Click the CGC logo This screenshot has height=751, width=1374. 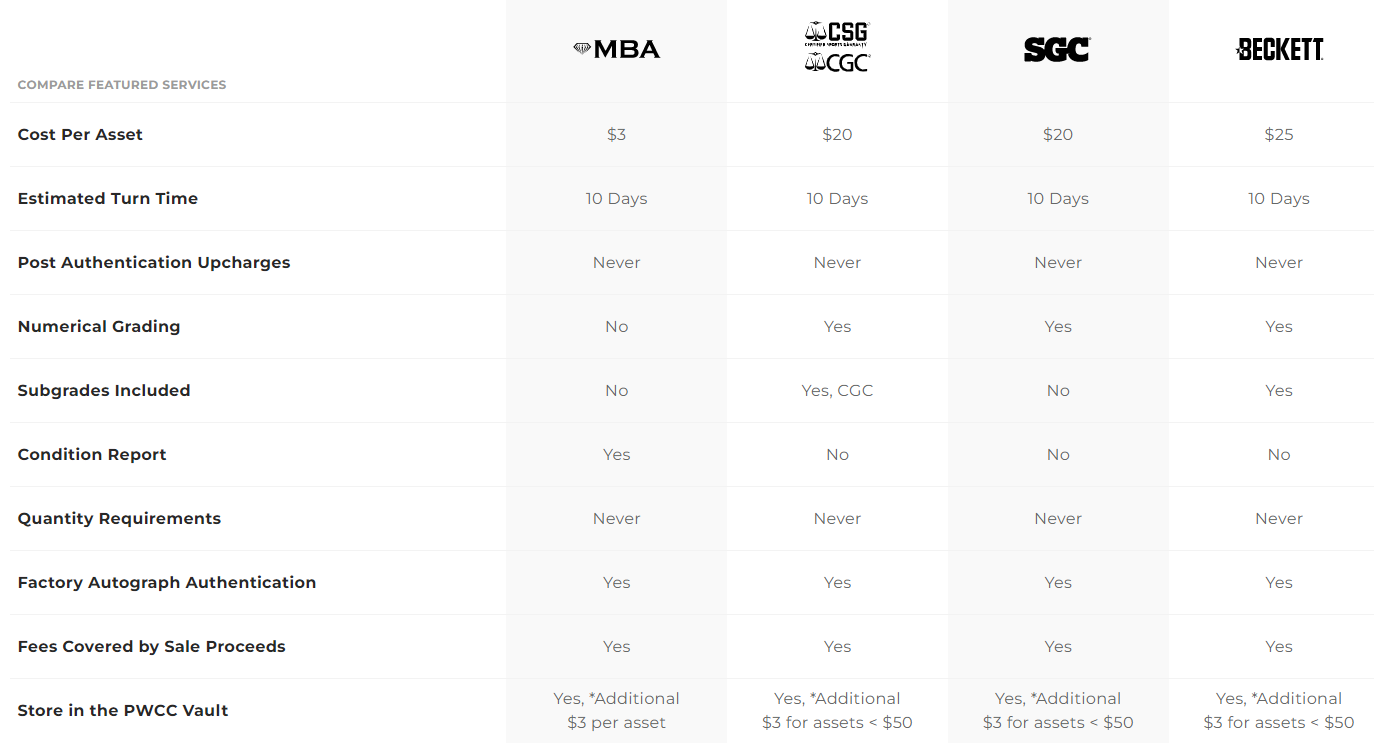click(837, 62)
